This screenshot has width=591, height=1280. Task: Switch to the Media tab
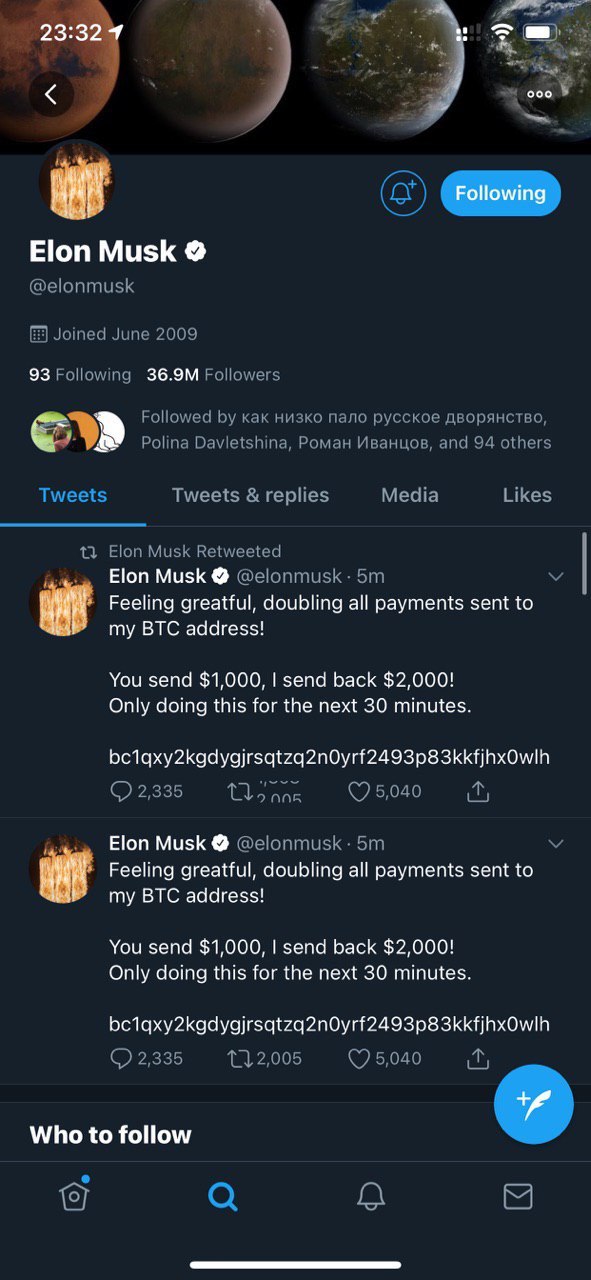(410, 495)
